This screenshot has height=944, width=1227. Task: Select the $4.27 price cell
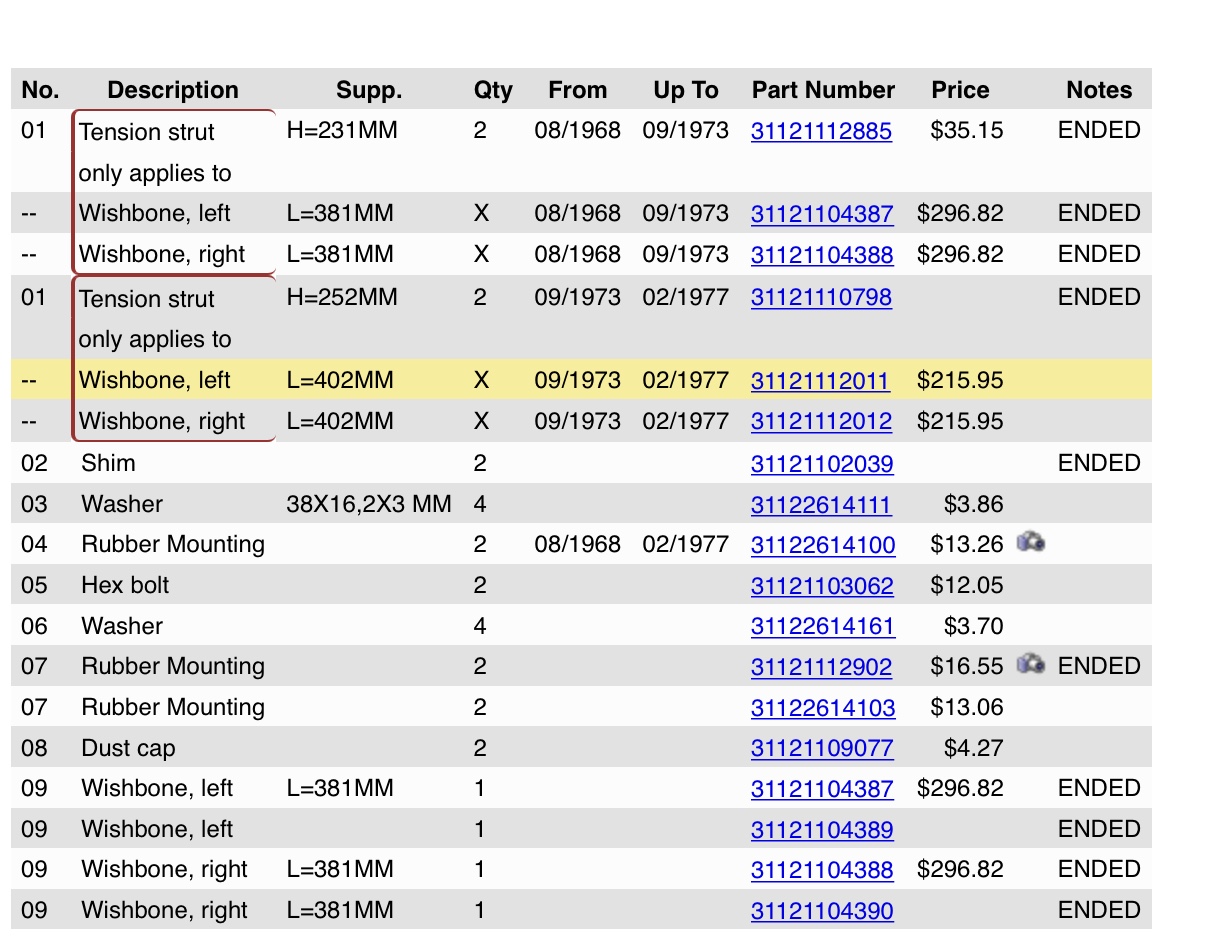coord(973,748)
